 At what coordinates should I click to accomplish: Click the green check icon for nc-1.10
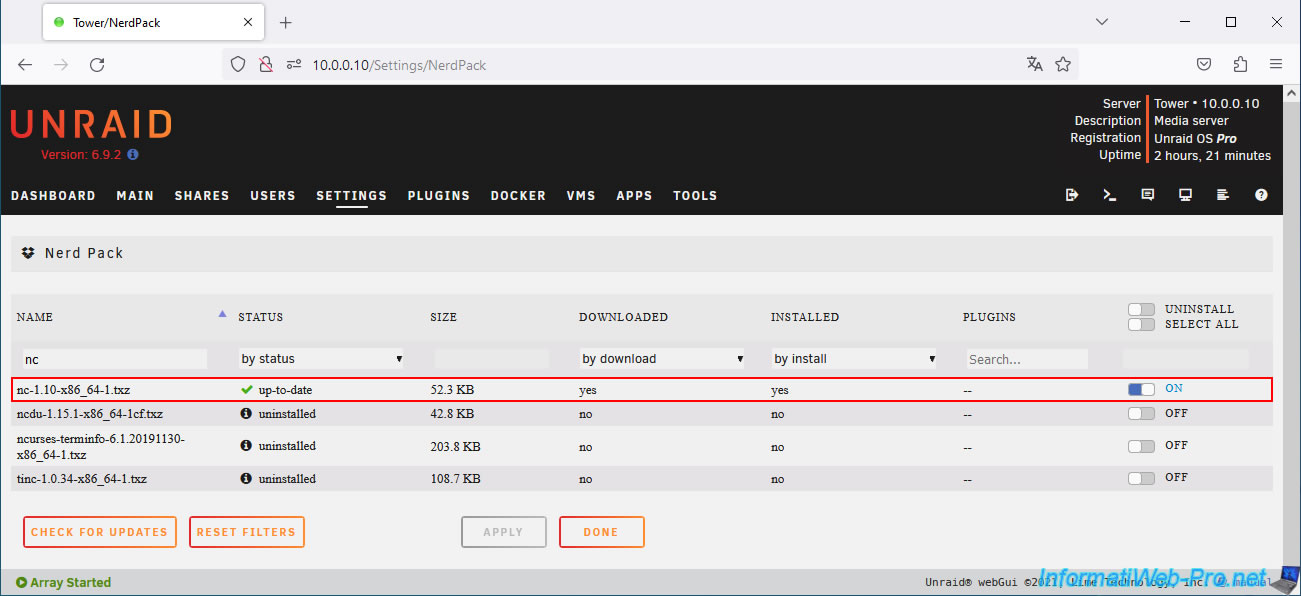coord(247,389)
